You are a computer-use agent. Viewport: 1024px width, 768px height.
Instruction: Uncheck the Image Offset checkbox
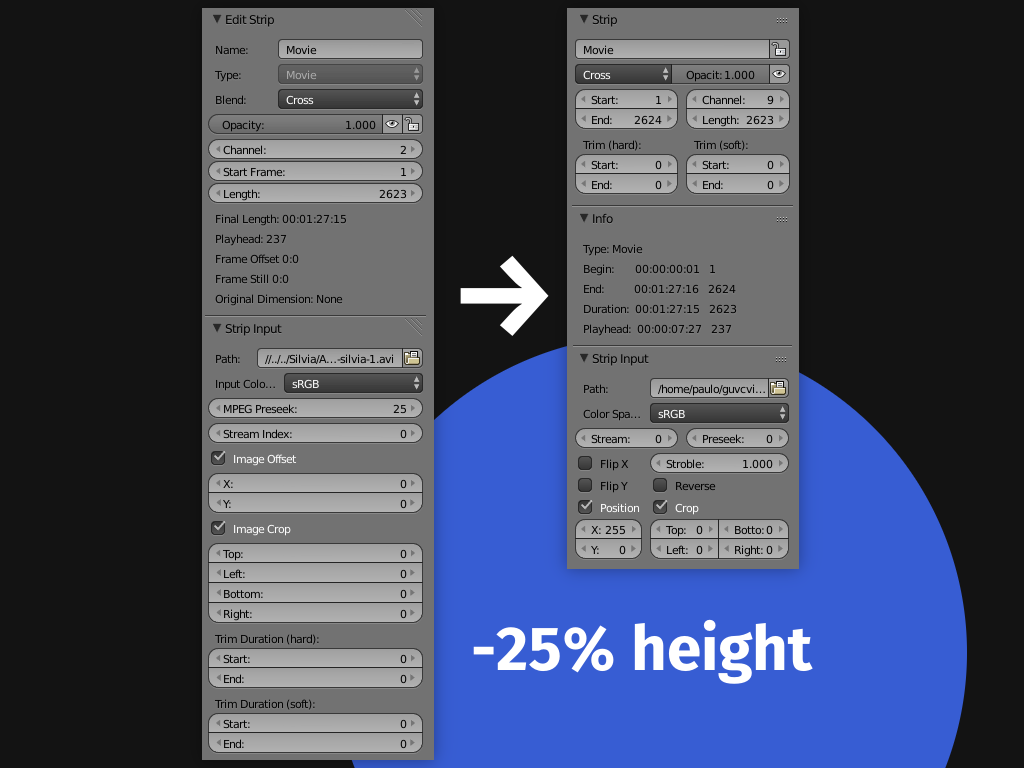click(x=219, y=458)
